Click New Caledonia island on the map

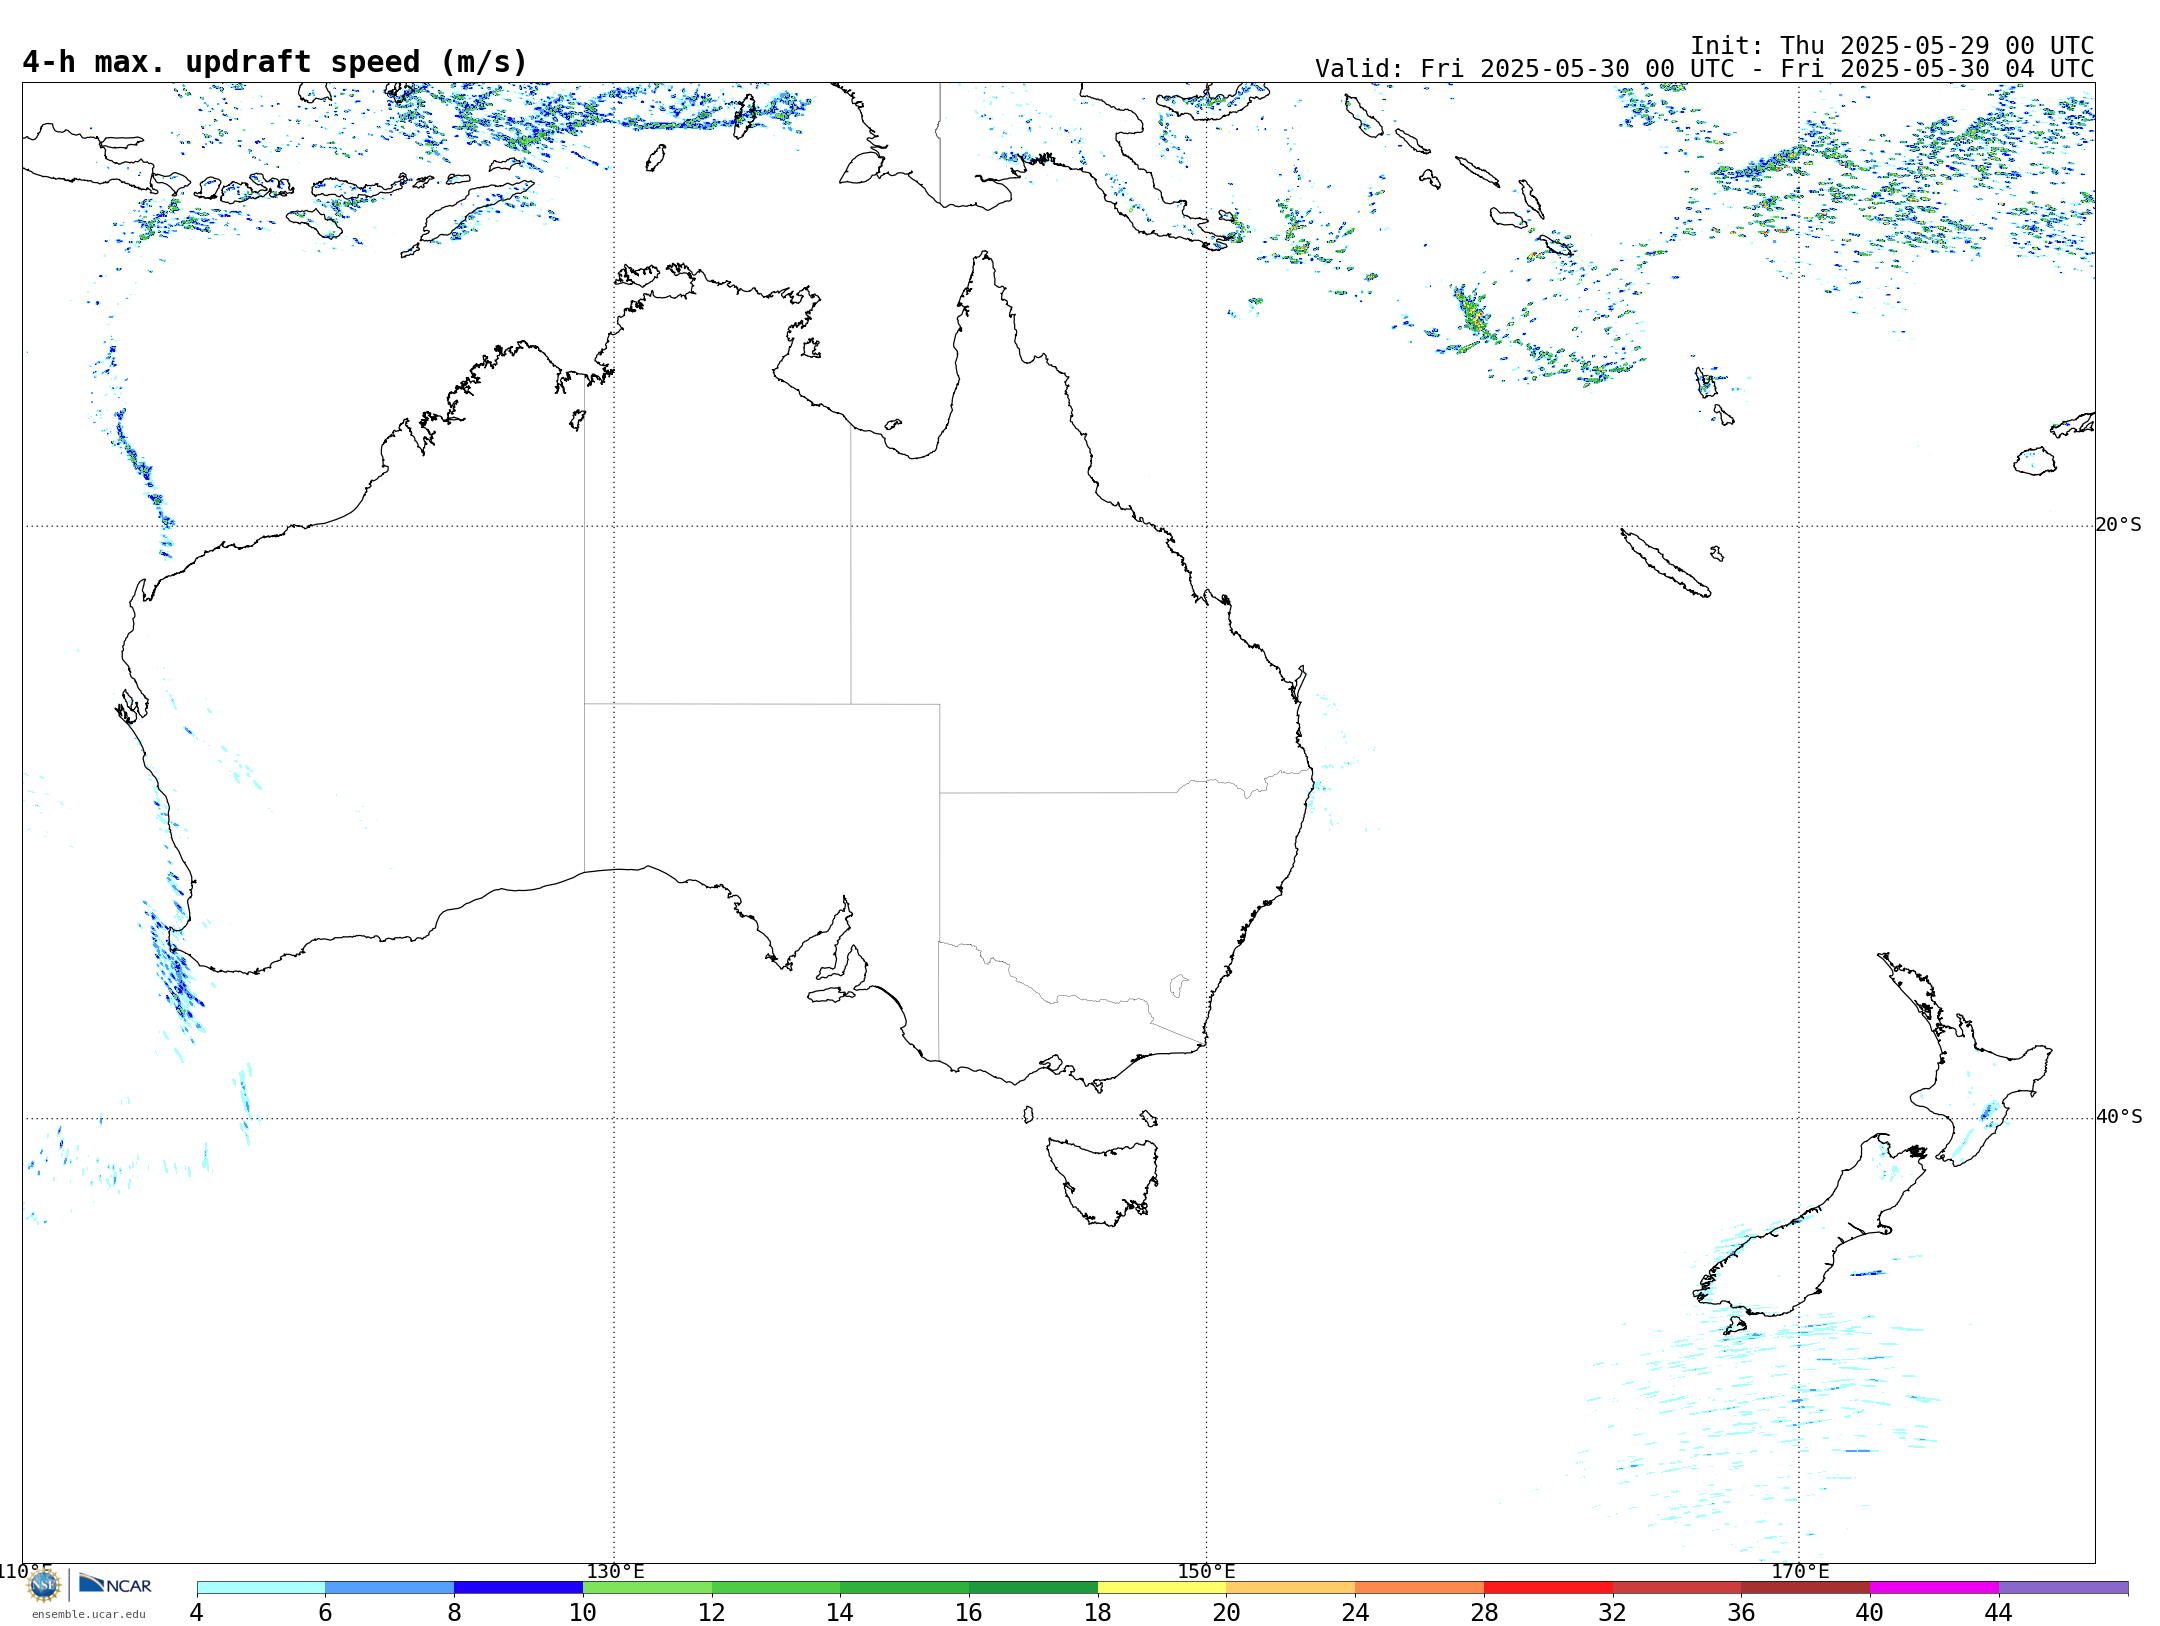[x=1665, y=563]
